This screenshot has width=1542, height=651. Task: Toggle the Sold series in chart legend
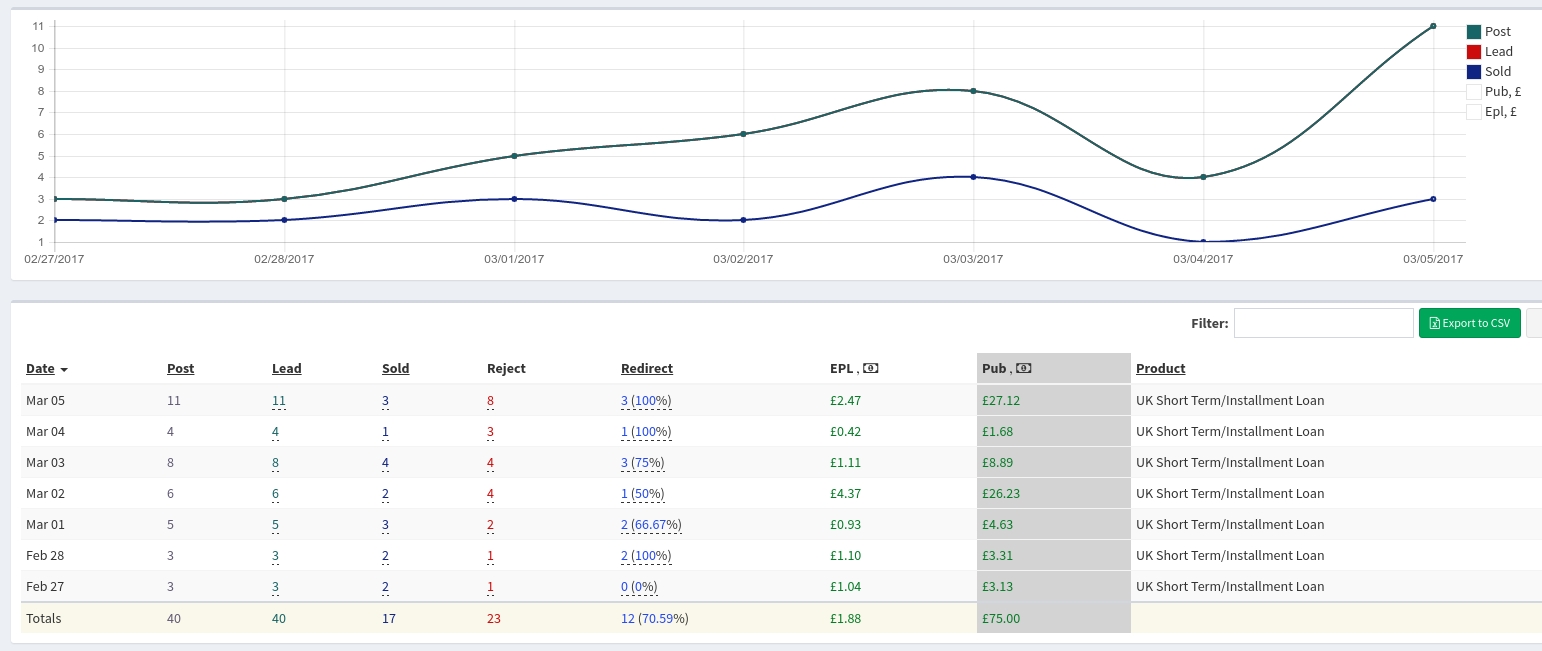(x=1473, y=72)
